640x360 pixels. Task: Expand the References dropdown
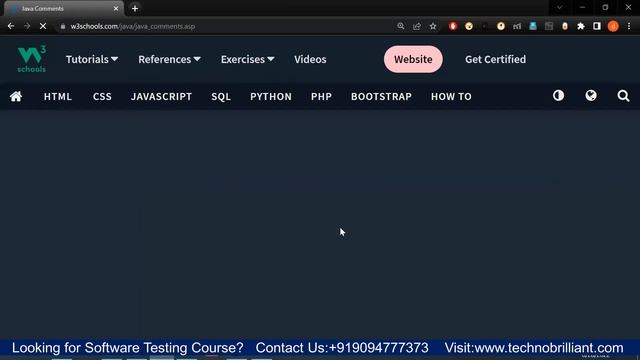[x=169, y=59]
